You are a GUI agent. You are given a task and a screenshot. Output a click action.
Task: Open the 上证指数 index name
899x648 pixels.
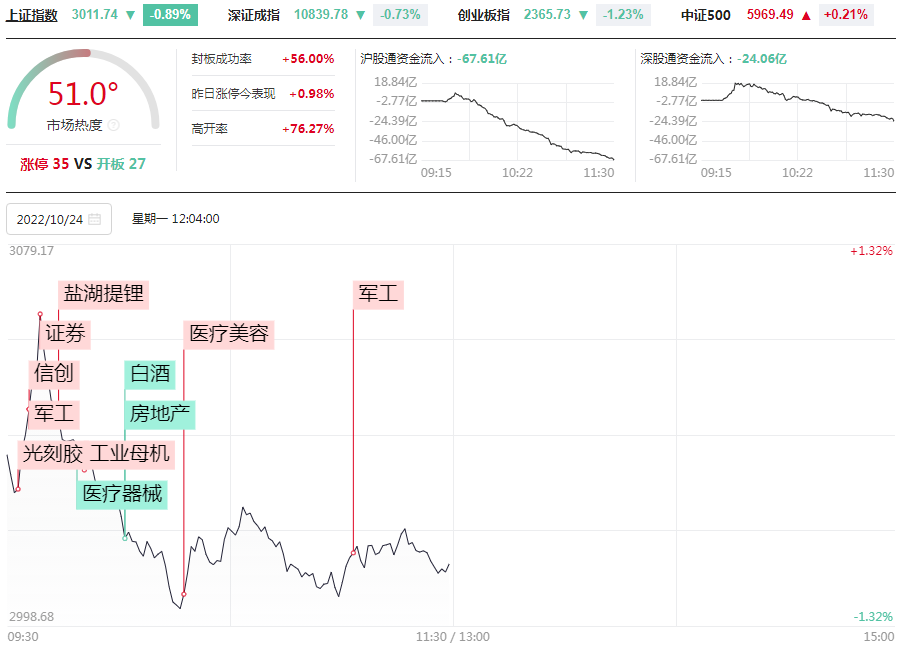(32, 15)
